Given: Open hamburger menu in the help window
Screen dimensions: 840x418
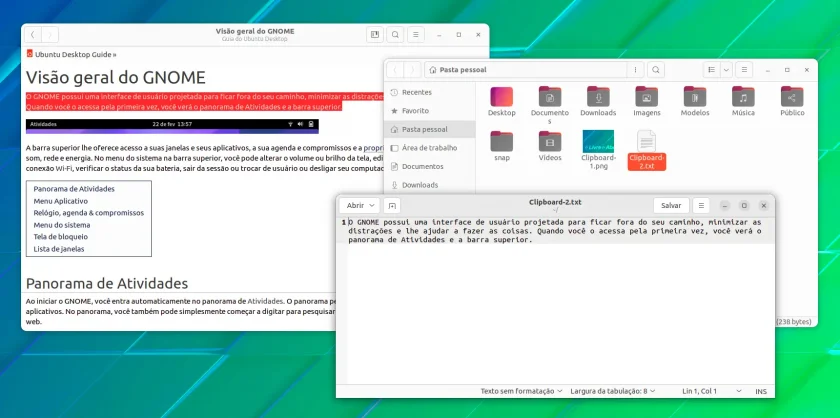Looking at the screenshot, I should click(416, 35).
